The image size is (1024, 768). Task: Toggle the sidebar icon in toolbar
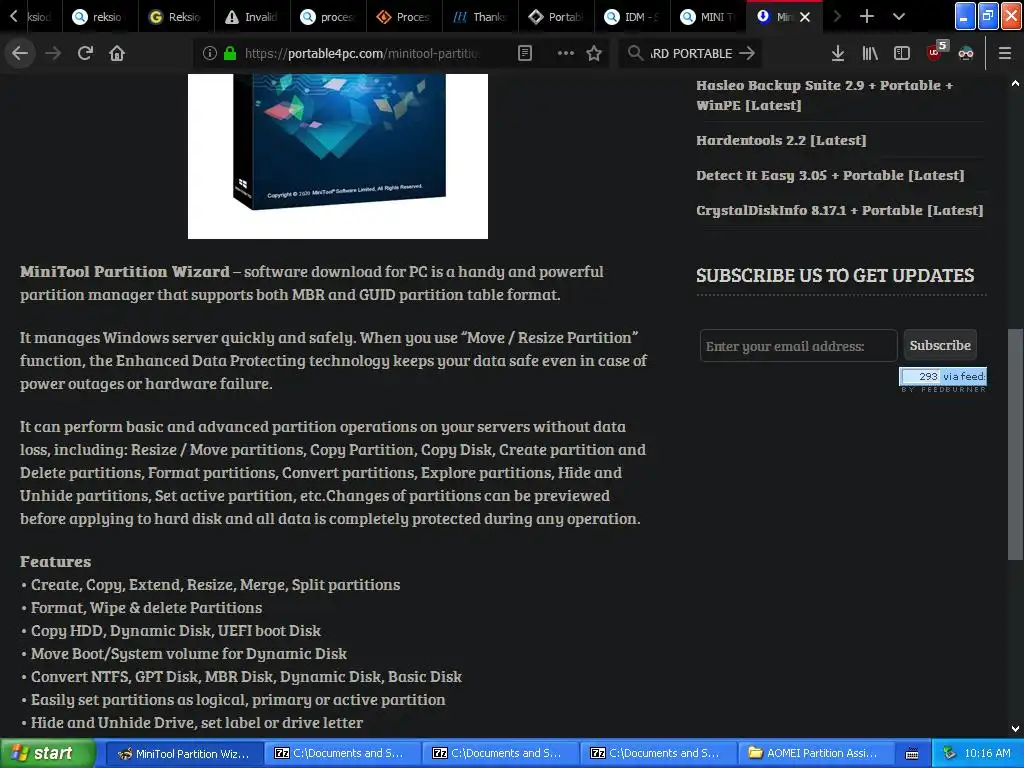coord(902,53)
